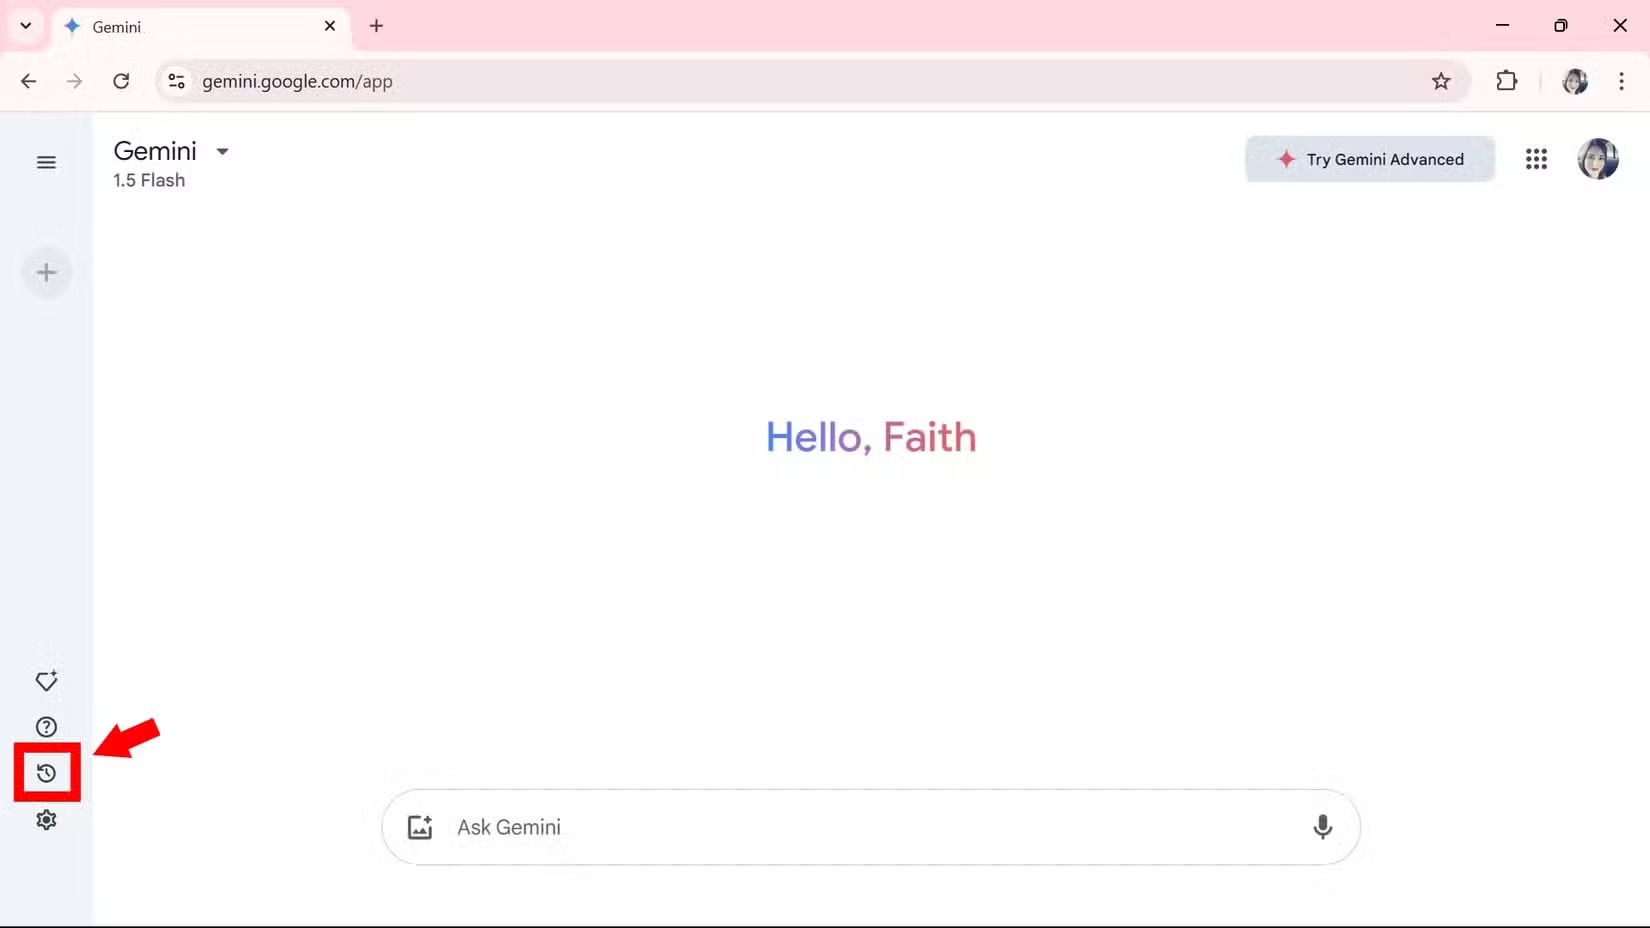
Task: Open the Settings gear icon
Action: 46,820
